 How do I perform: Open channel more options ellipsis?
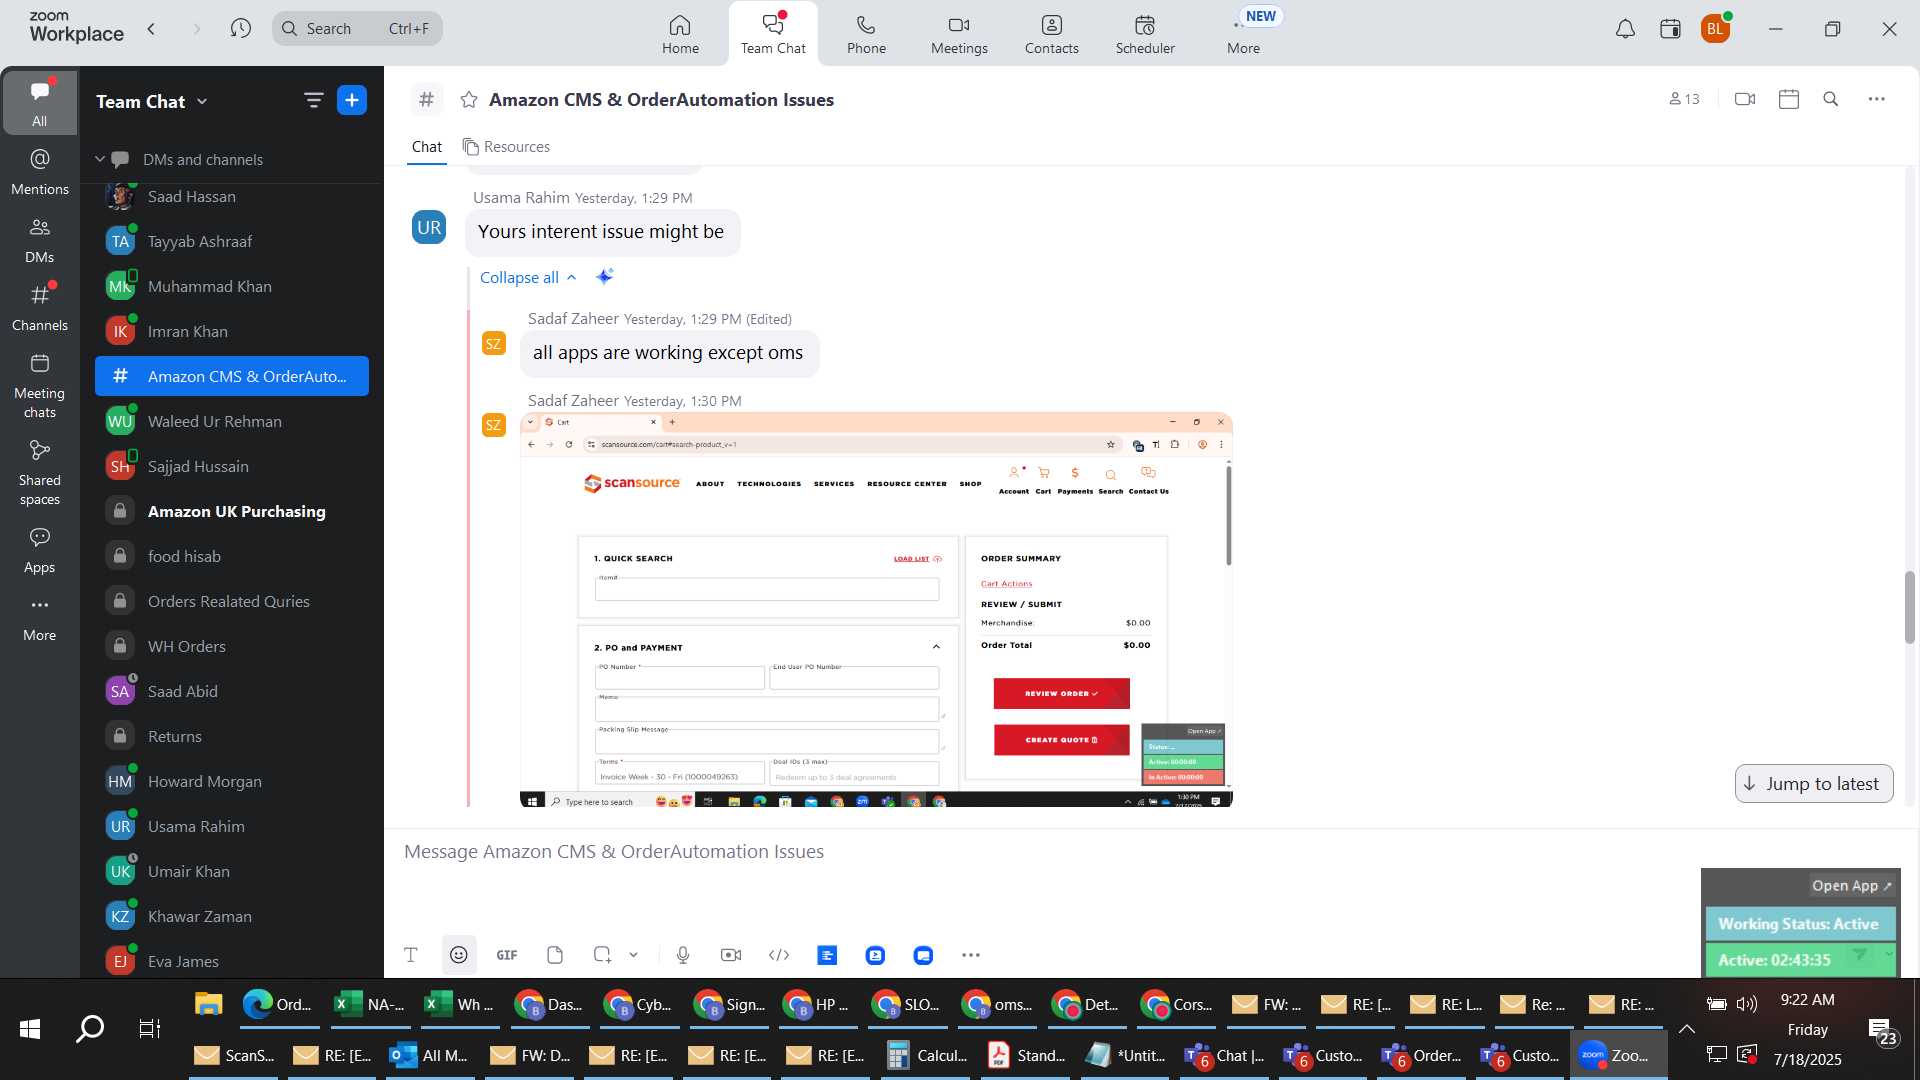pyautogui.click(x=1877, y=99)
